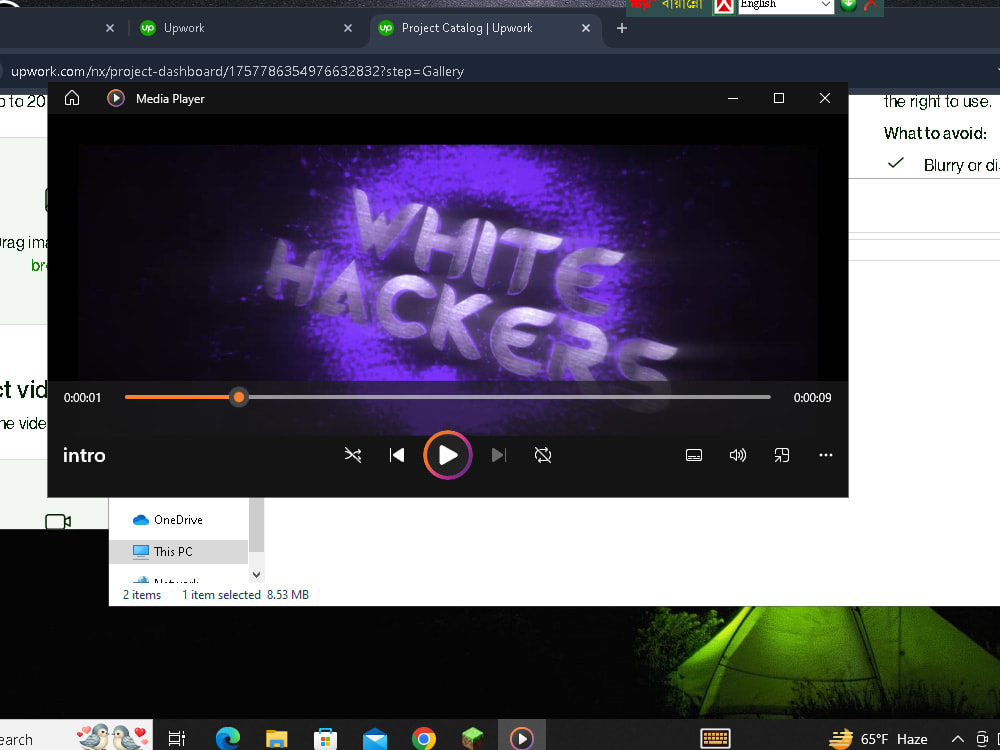Open Mail app from the taskbar
1000x750 pixels.
click(x=374, y=739)
